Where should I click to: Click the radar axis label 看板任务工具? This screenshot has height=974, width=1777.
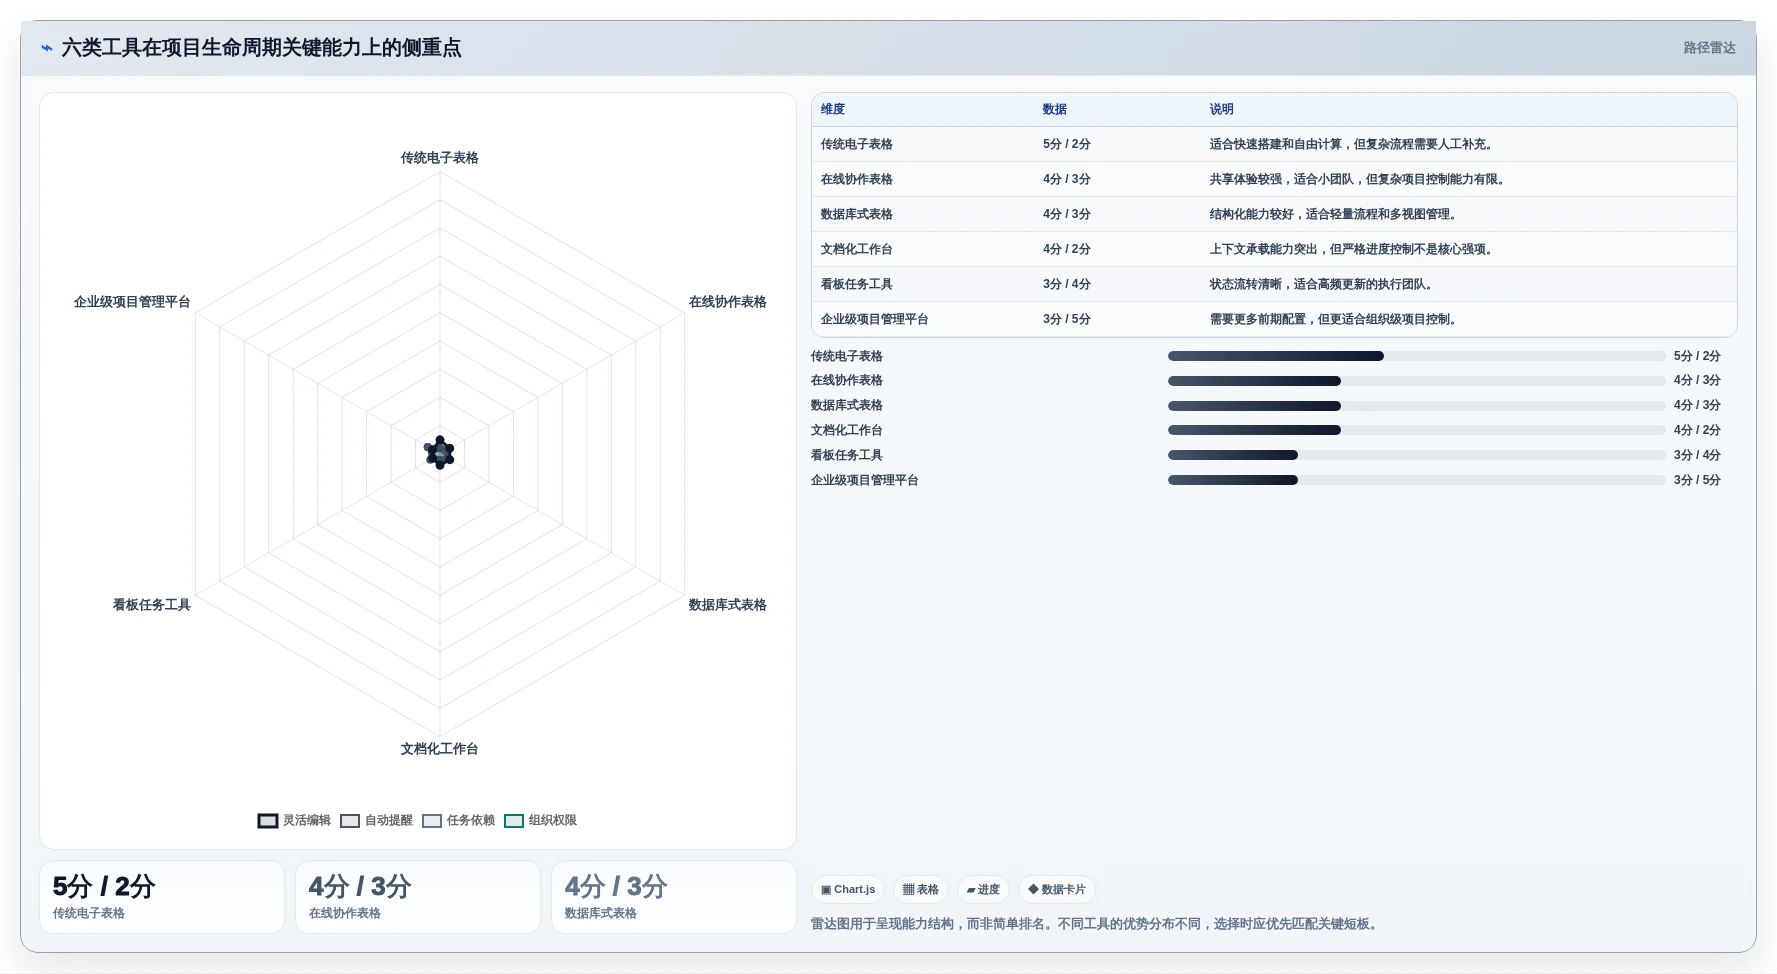pyautogui.click(x=152, y=605)
